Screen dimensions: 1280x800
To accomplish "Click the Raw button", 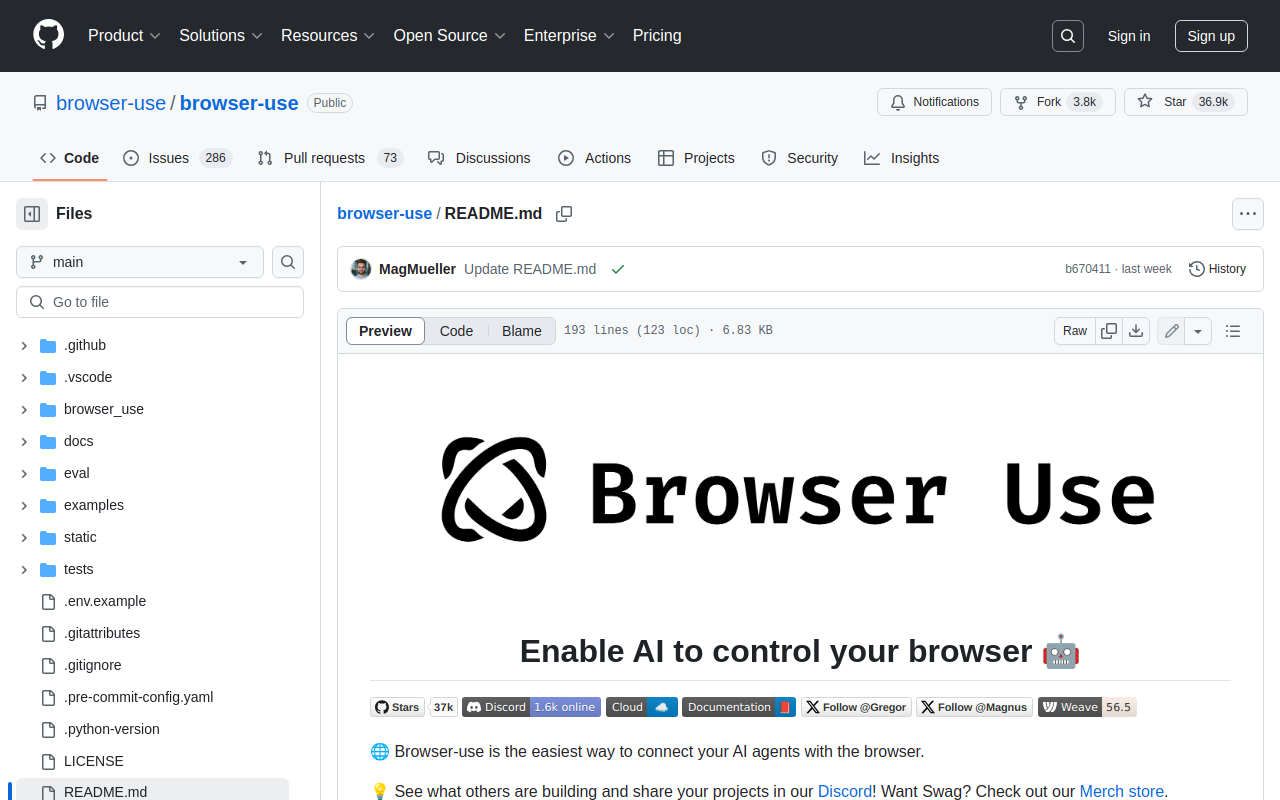I will click(1075, 331).
